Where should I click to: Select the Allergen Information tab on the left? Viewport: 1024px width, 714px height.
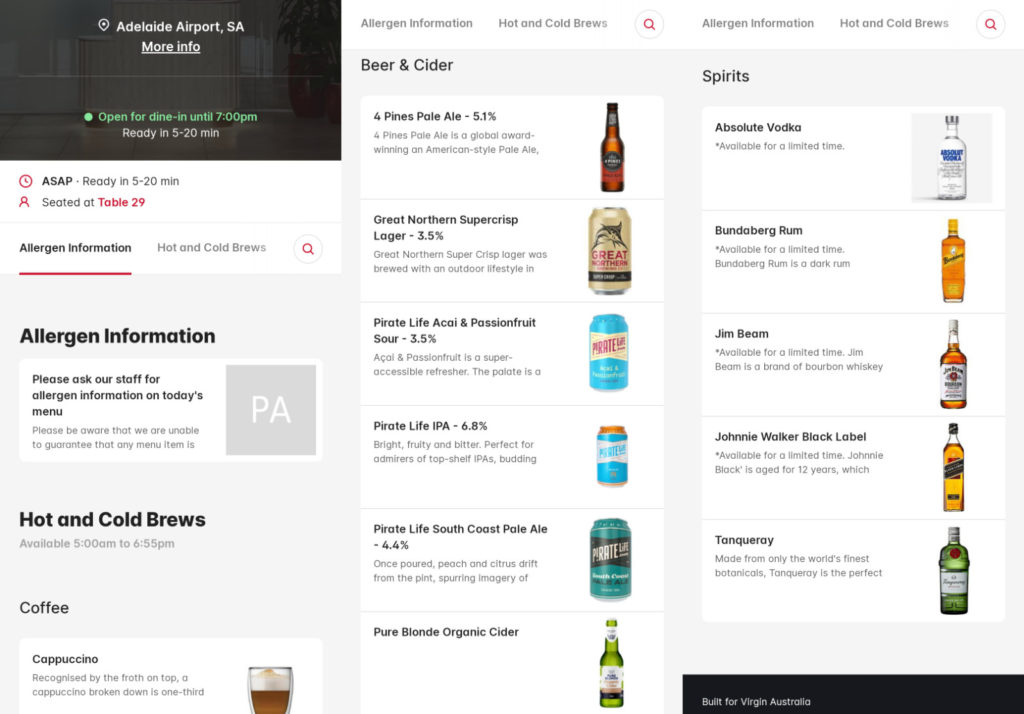[x=74, y=247]
